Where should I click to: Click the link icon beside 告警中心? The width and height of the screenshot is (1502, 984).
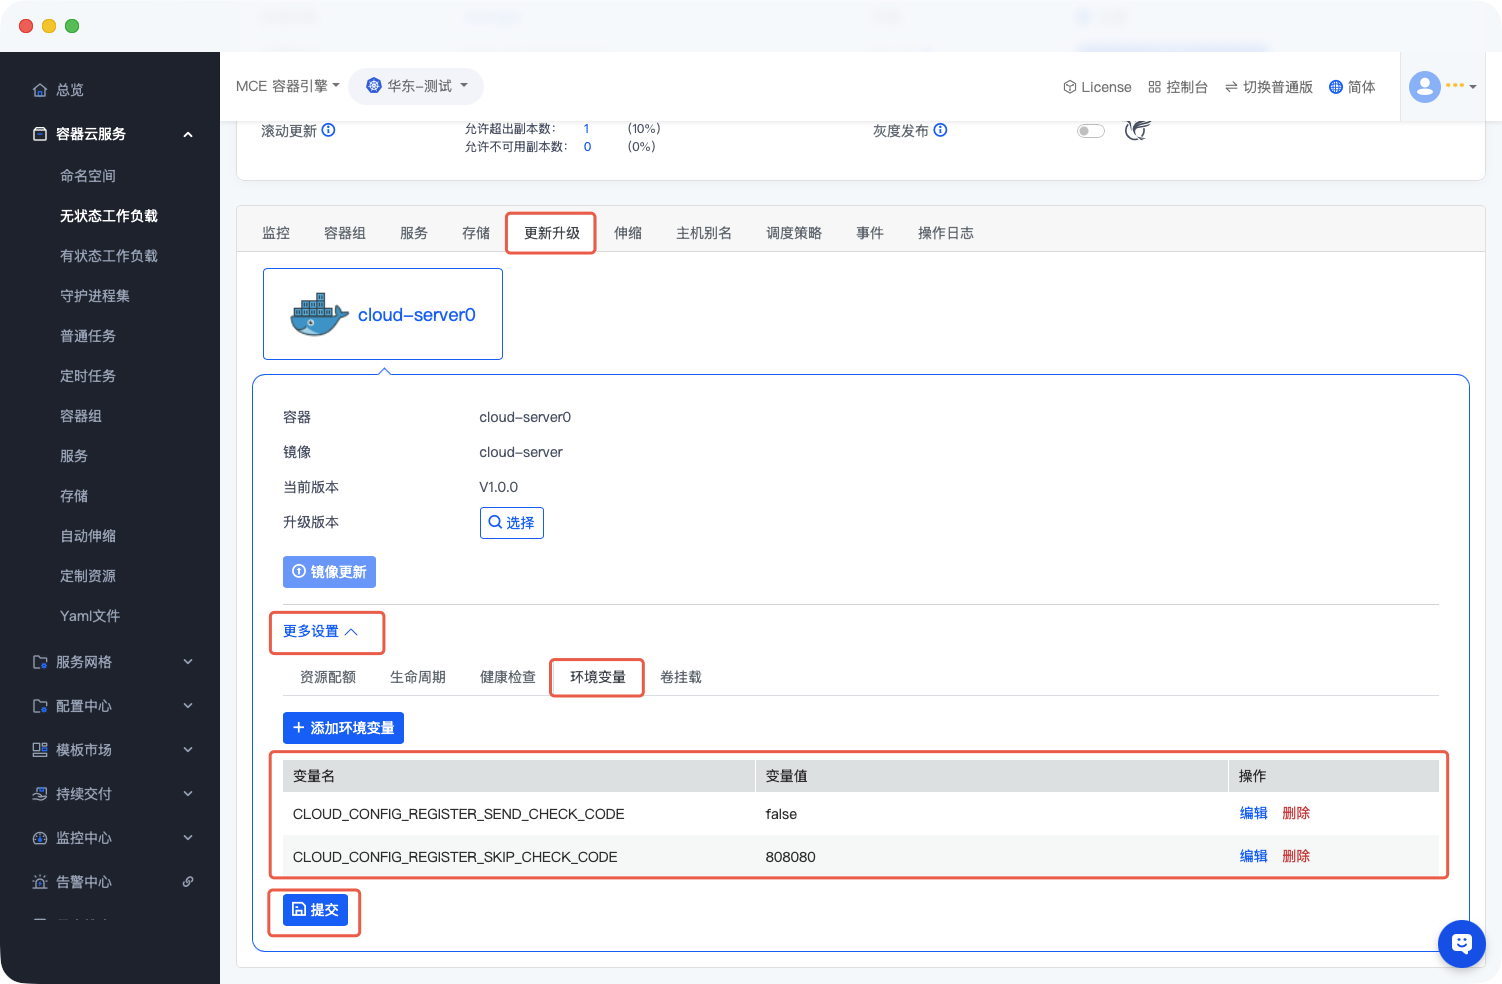tap(188, 882)
